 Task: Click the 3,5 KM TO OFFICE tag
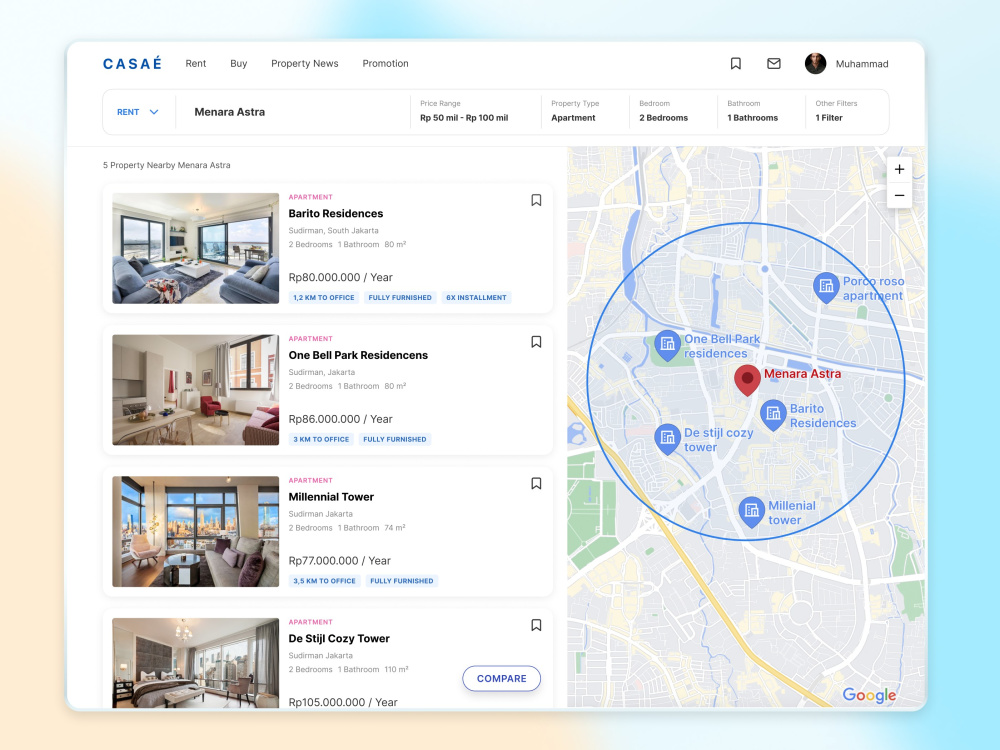click(324, 581)
